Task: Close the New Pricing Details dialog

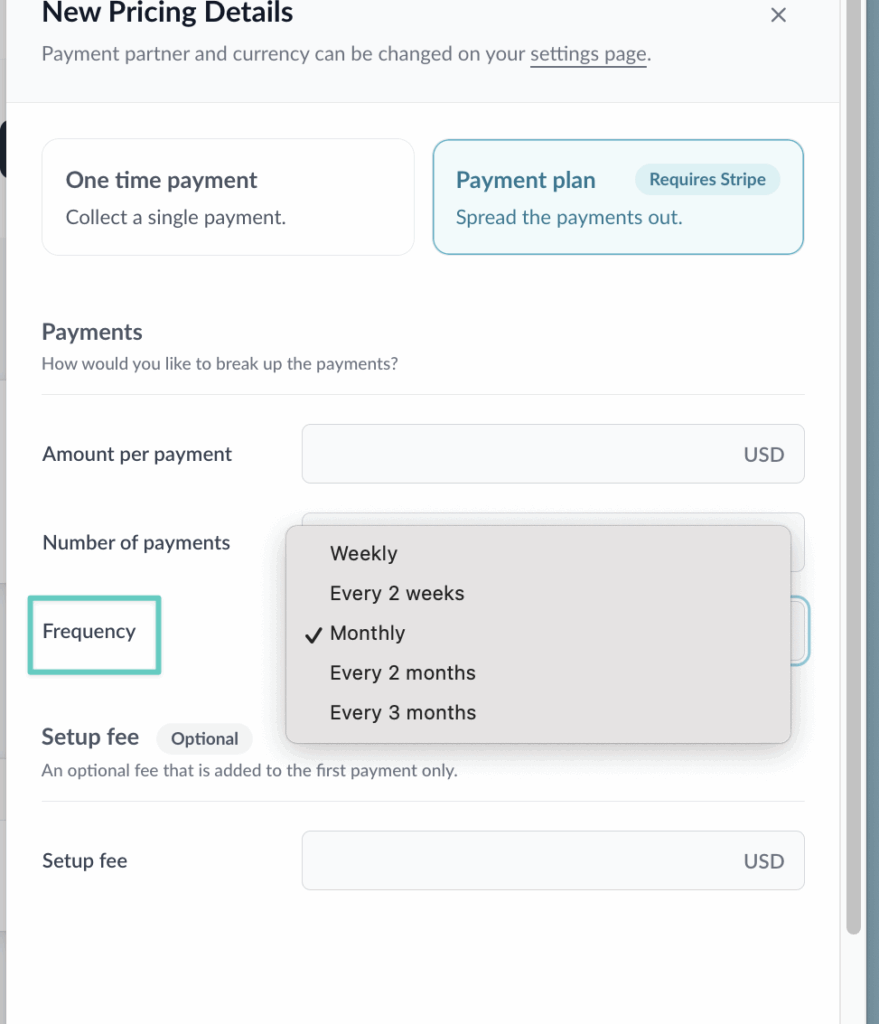Action: pos(778,15)
